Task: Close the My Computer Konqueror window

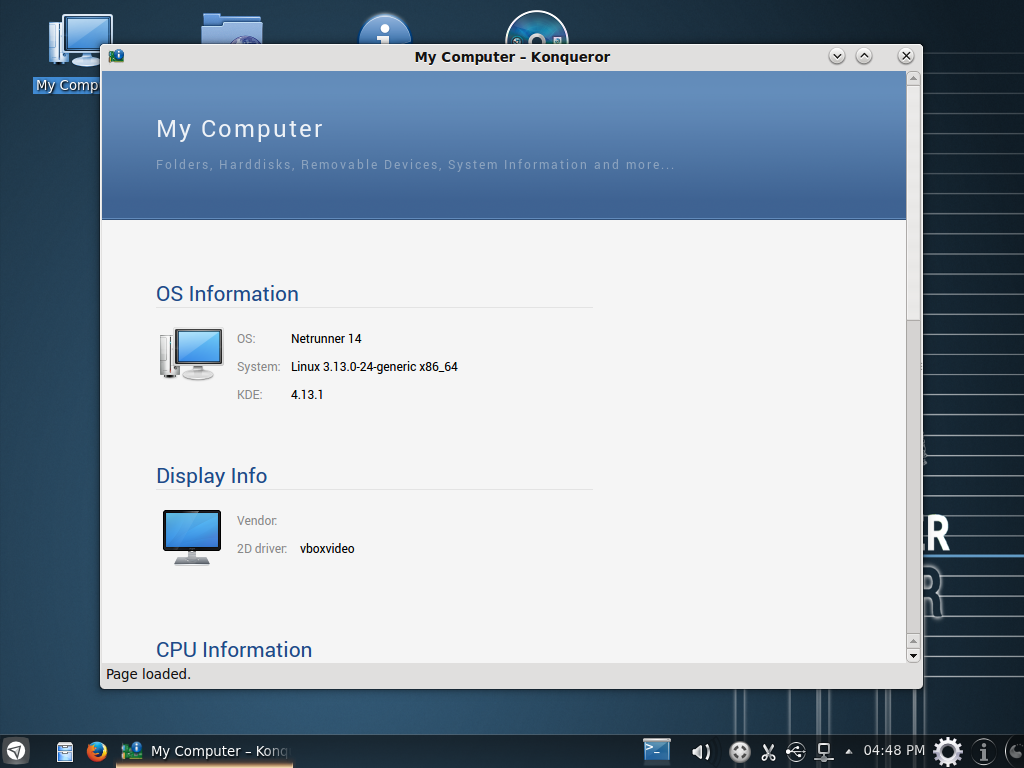Action: (906, 56)
